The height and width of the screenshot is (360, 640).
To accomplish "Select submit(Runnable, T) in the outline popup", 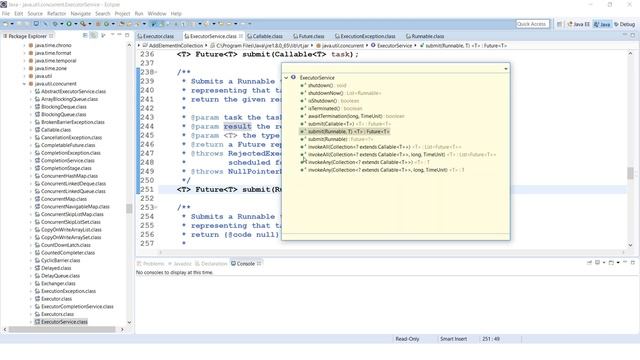I will click(x=345, y=131).
